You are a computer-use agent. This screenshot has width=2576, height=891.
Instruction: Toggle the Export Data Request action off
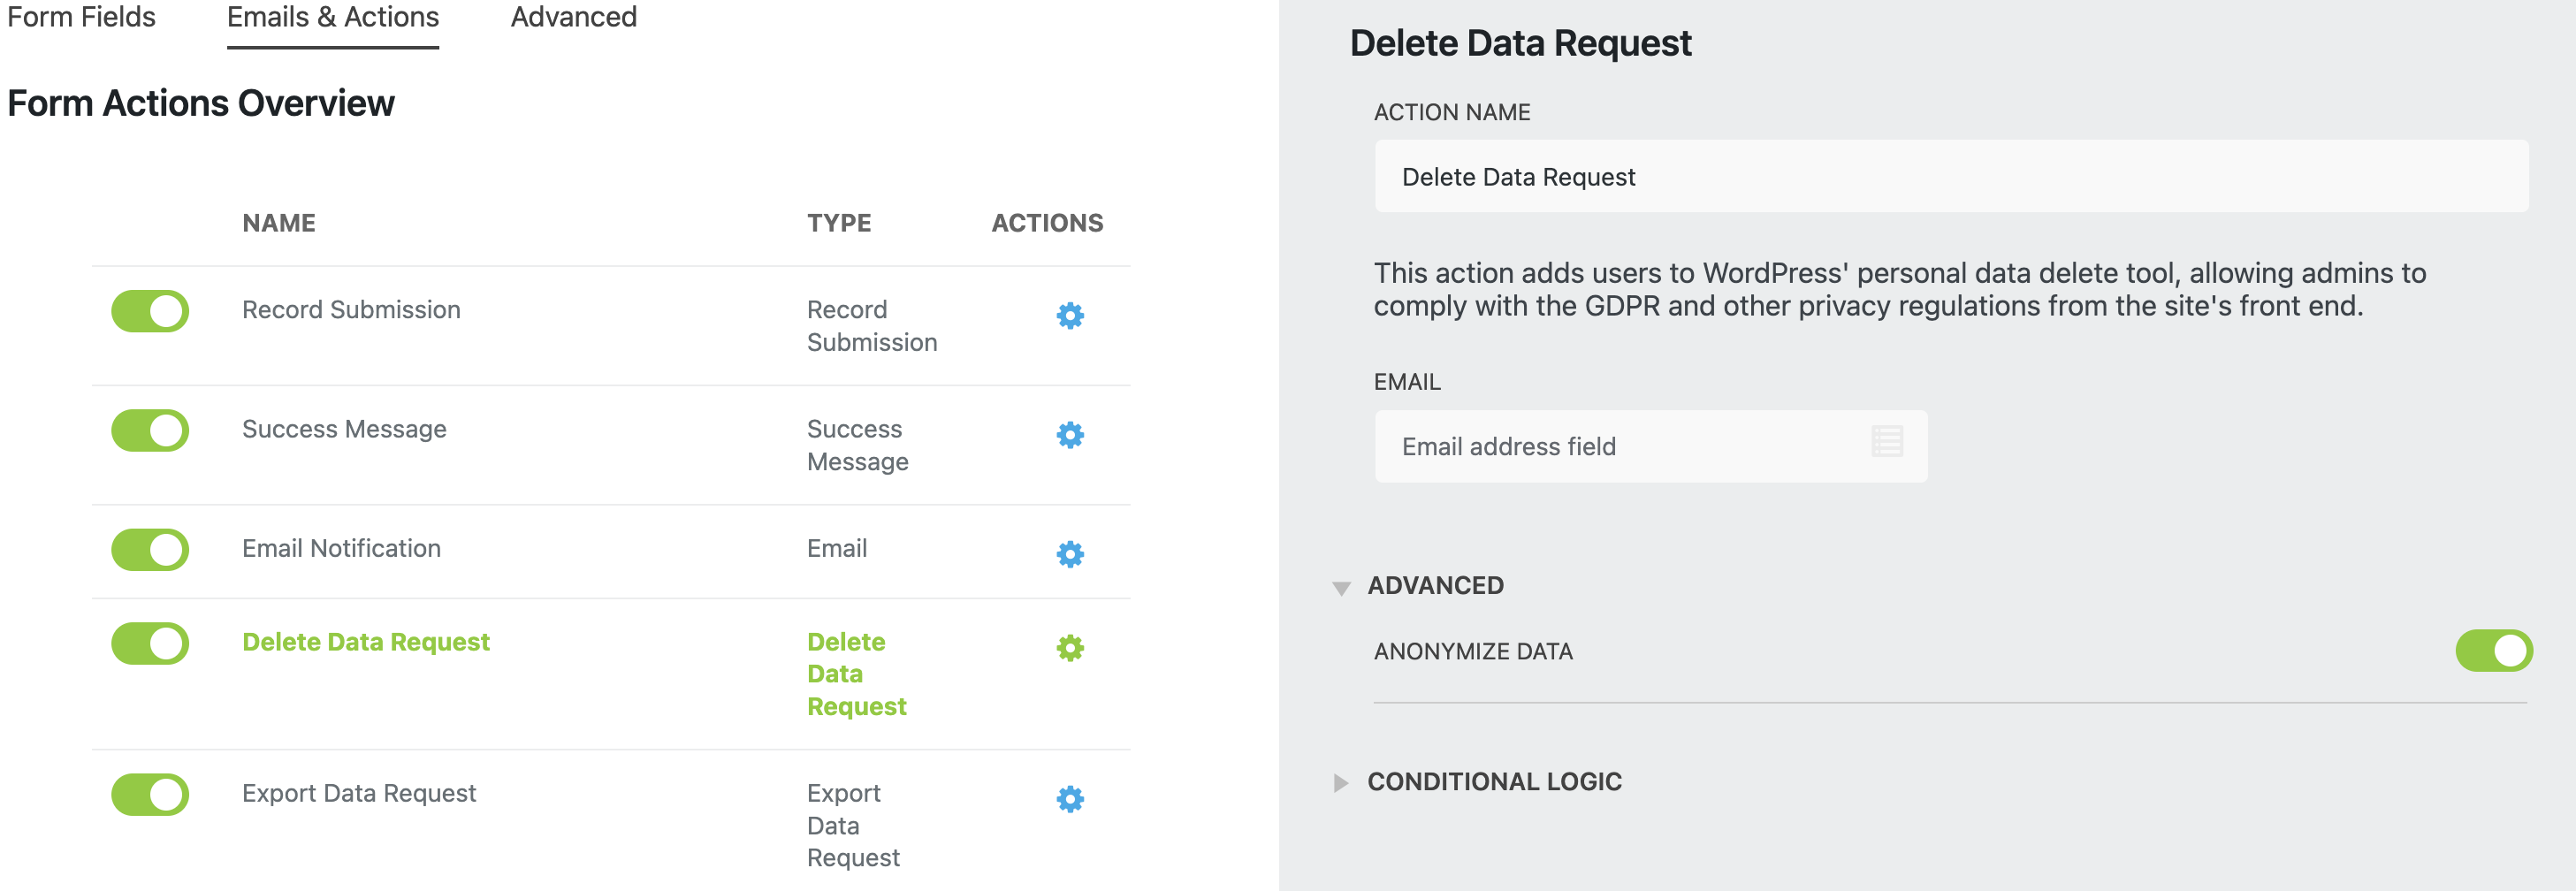click(x=150, y=795)
